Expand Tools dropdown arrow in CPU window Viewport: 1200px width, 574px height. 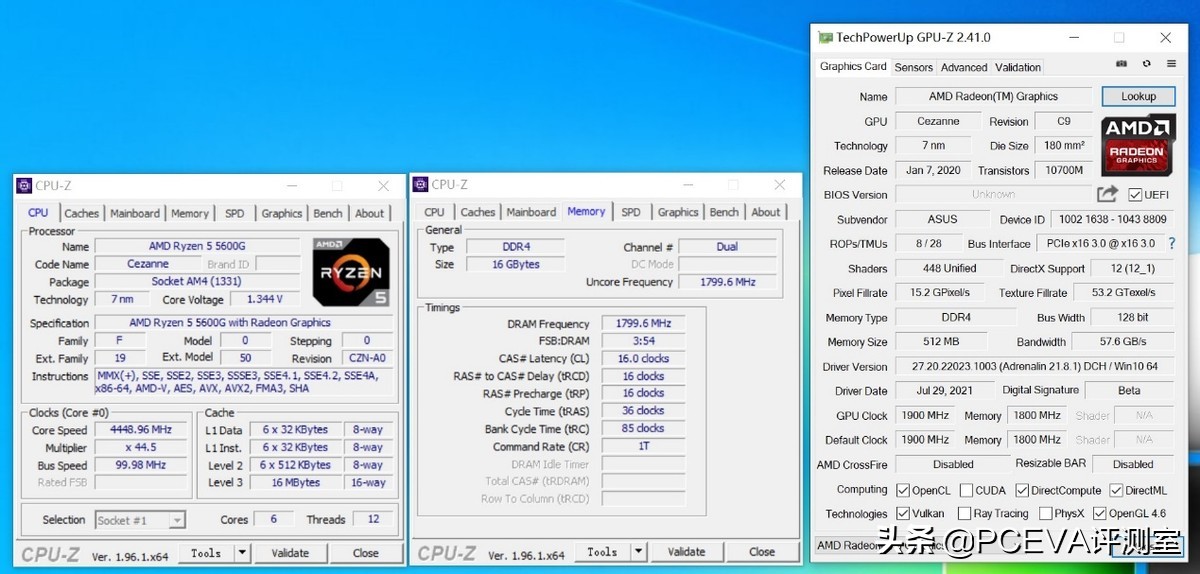pos(242,553)
